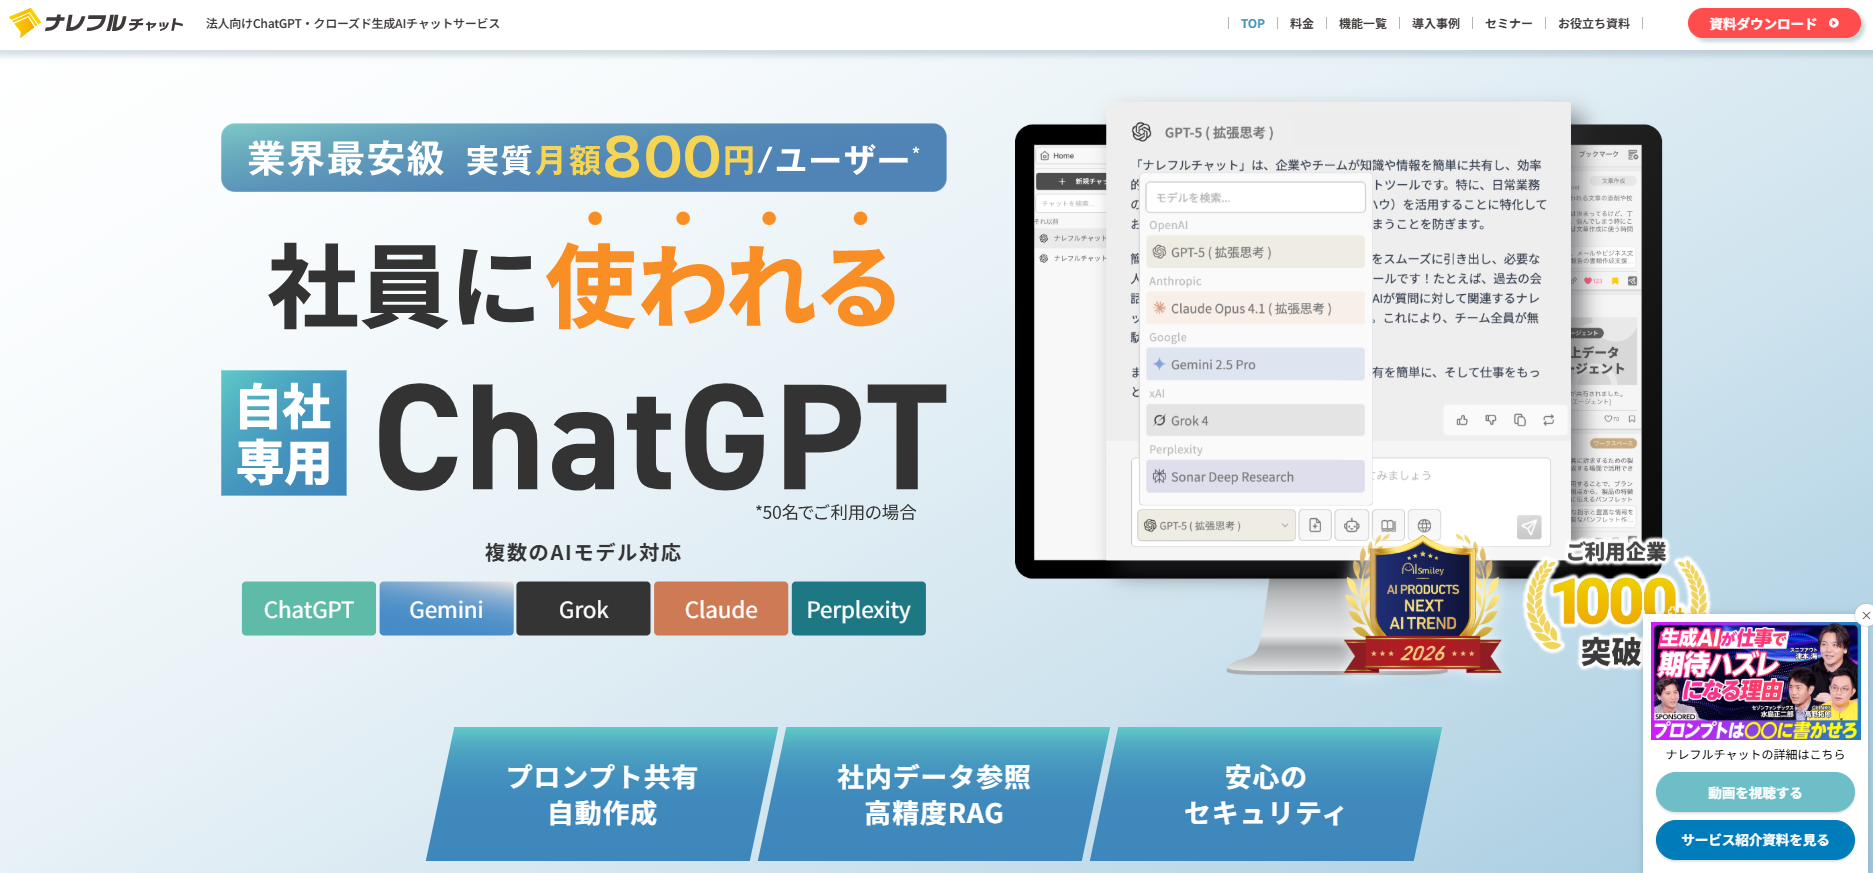Click the thumbs-up icon under the chat response

pyautogui.click(x=1462, y=420)
